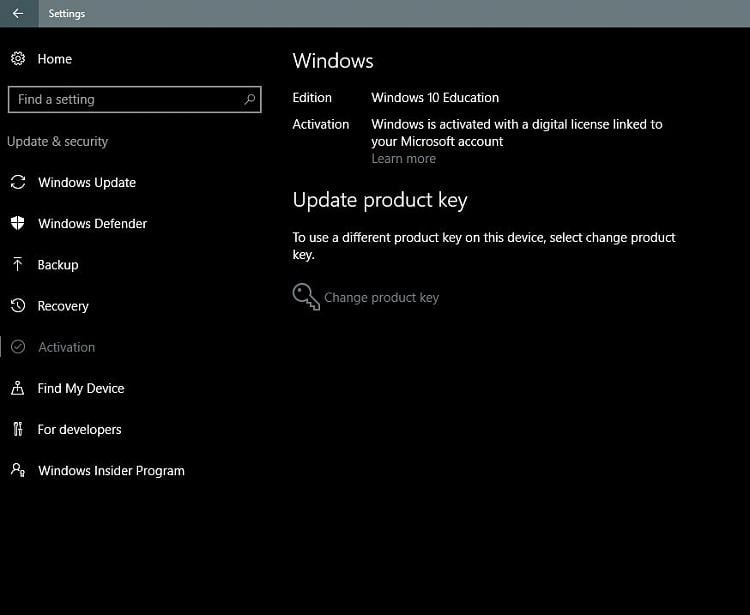Open the Home settings page

click(55, 59)
